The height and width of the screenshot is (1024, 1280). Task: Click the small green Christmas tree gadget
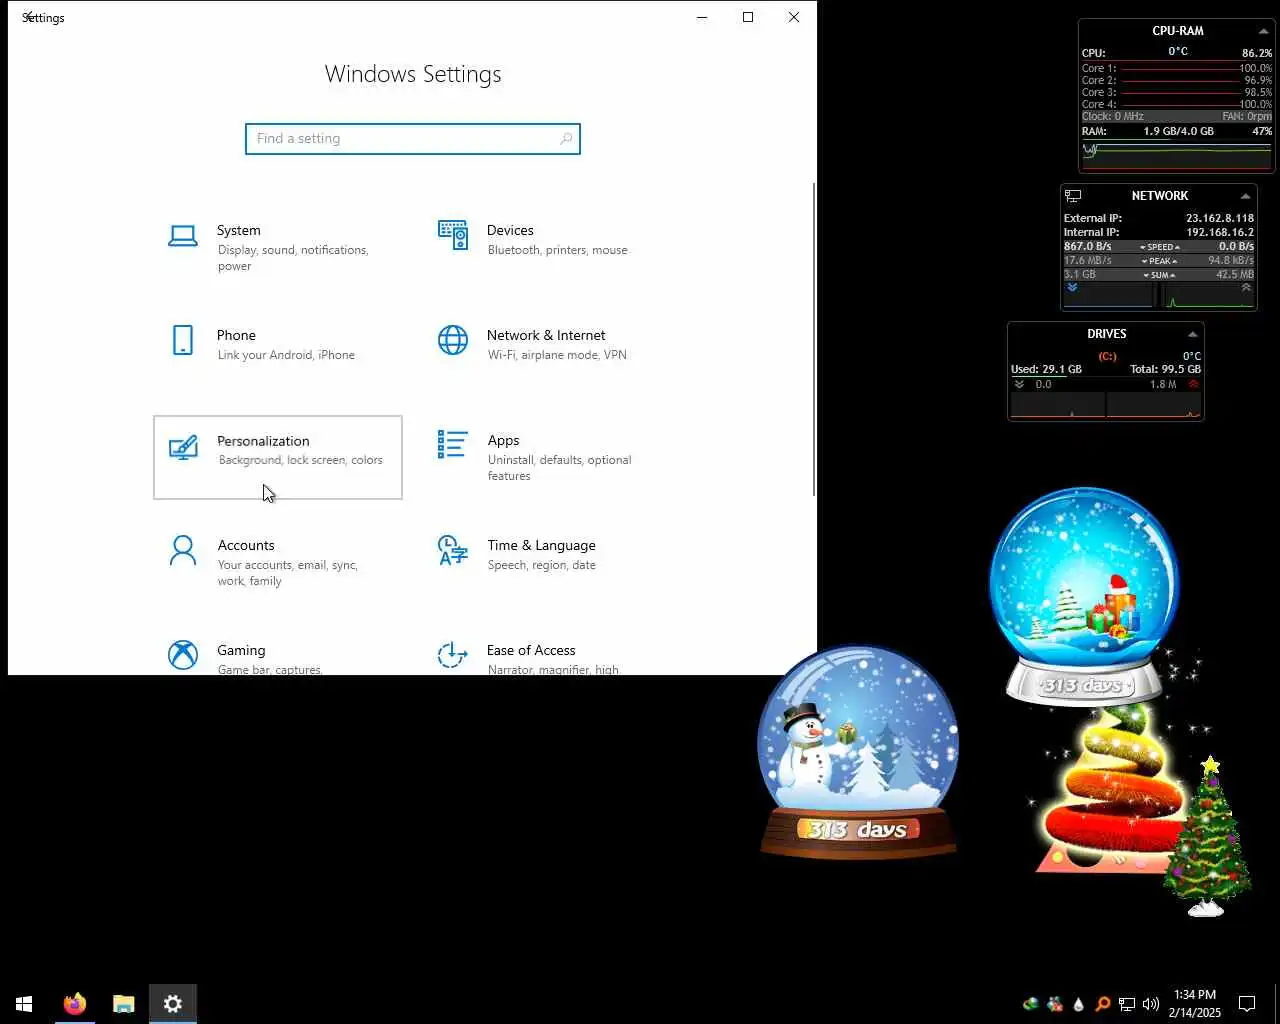point(1207,838)
